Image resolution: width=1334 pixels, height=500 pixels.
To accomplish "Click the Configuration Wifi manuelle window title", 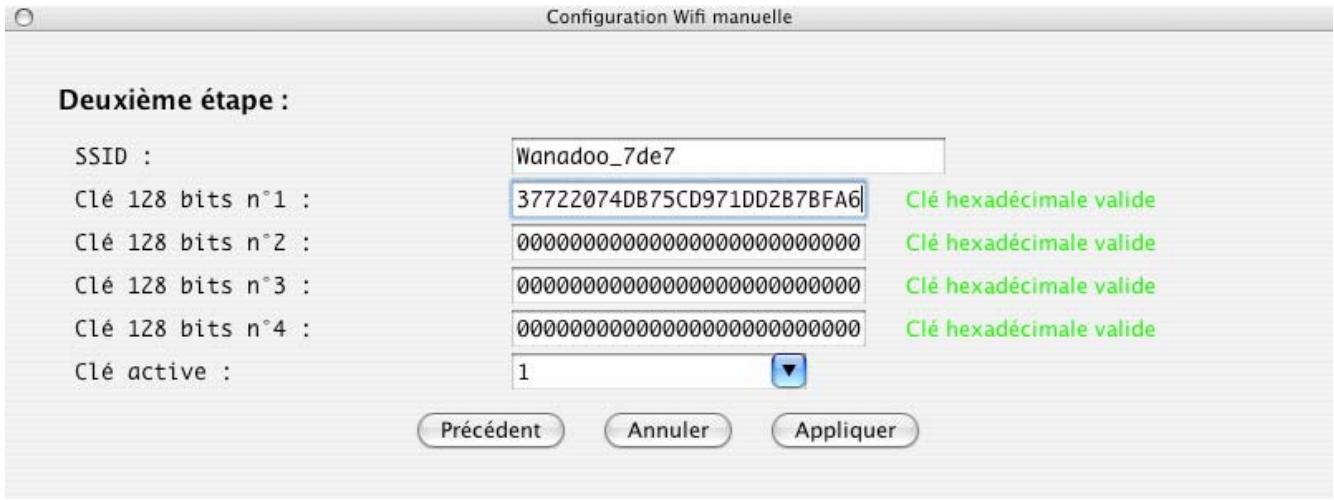I will pos(670,15).
